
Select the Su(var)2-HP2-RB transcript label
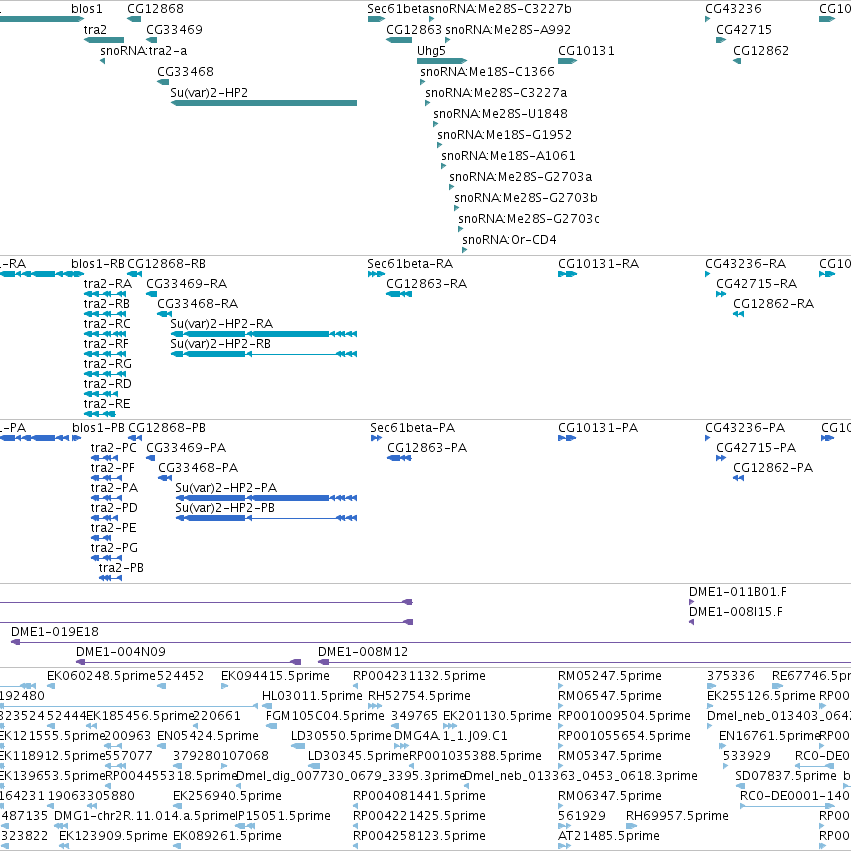pos(220,344)
